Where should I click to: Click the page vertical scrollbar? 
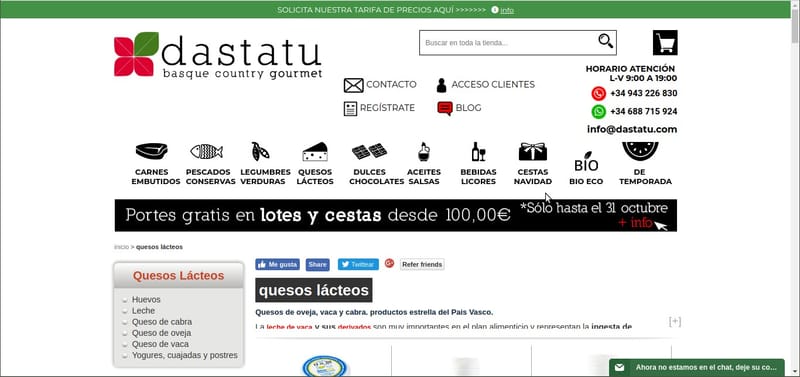click(x=795, y=189)
